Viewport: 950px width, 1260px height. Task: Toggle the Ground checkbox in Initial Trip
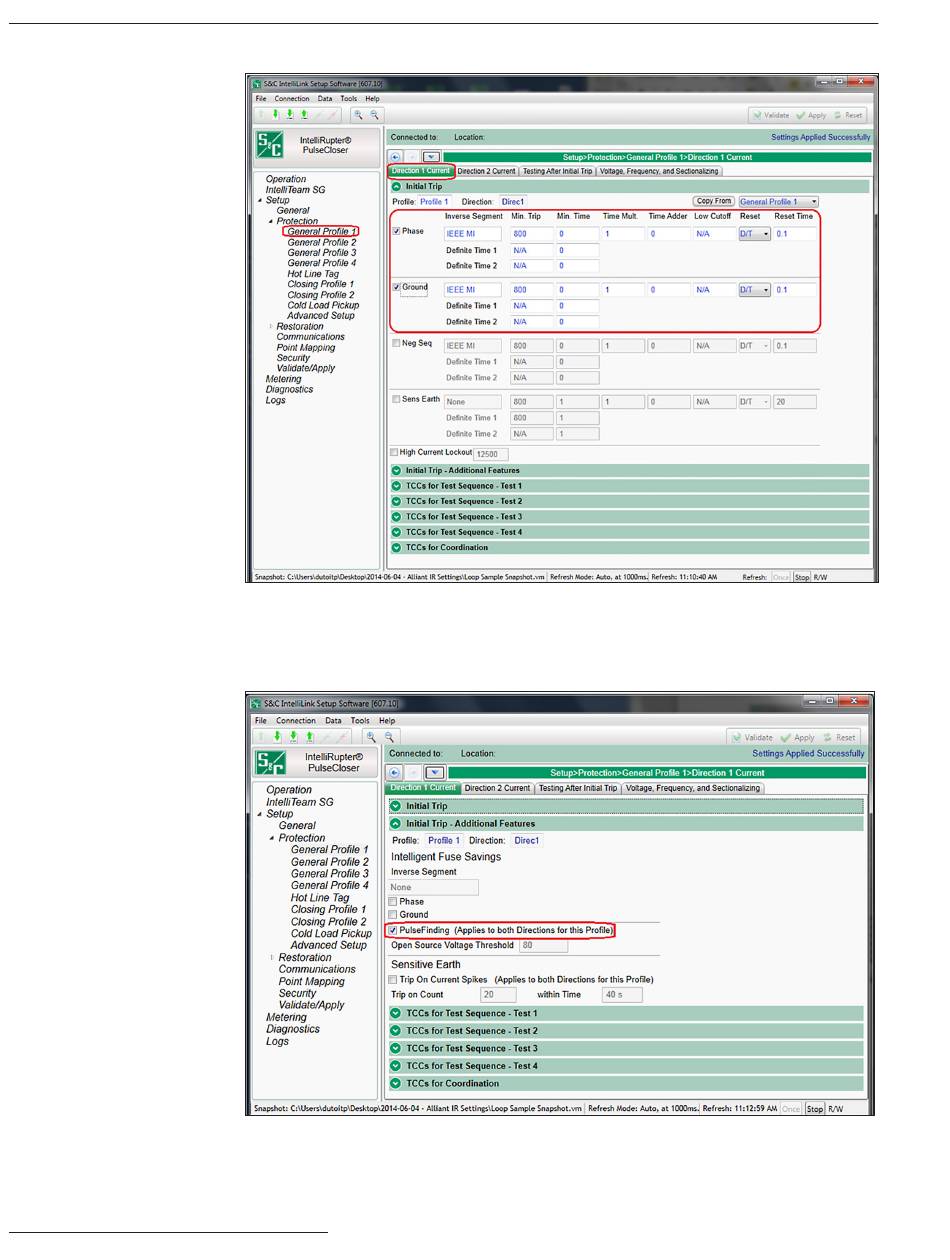(x=397, y=288)
